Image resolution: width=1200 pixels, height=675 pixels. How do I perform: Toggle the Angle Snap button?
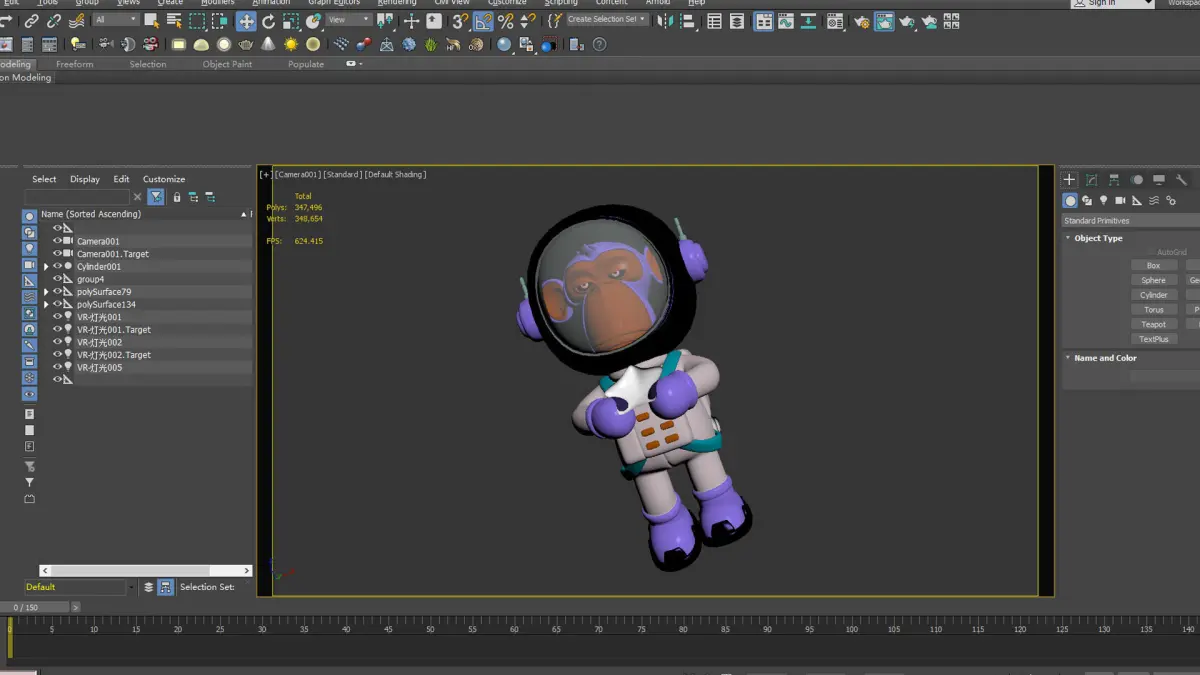pos(483,21)
